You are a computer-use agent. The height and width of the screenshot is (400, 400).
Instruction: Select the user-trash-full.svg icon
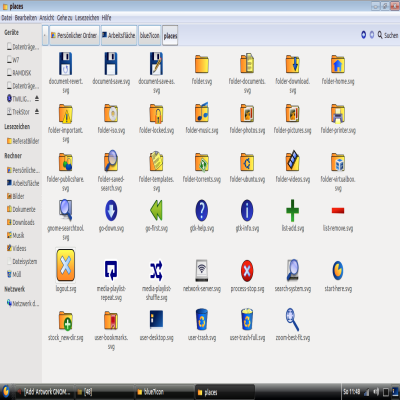[247, 319]
